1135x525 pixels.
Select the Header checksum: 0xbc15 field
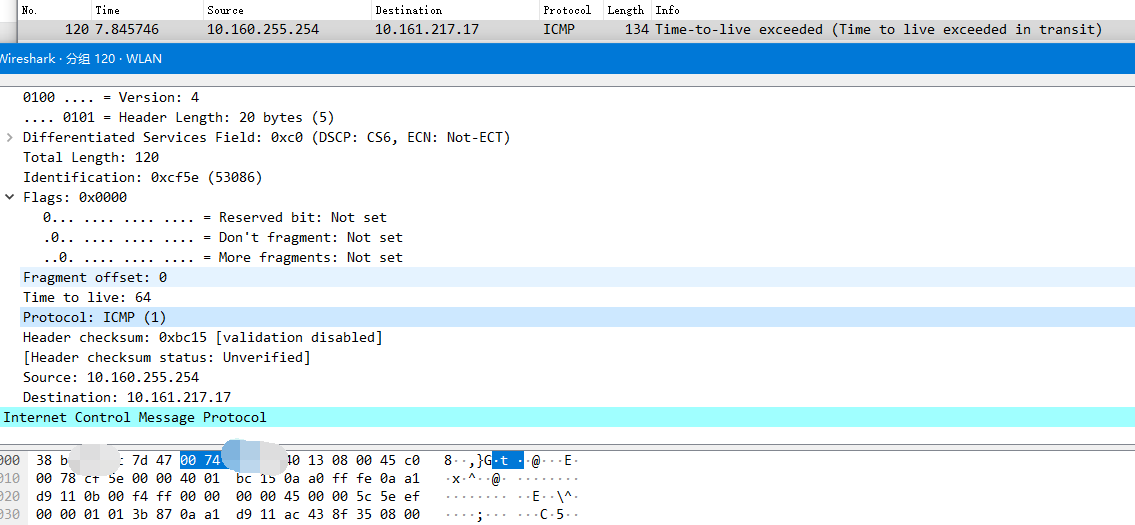(x=203, y=337)
